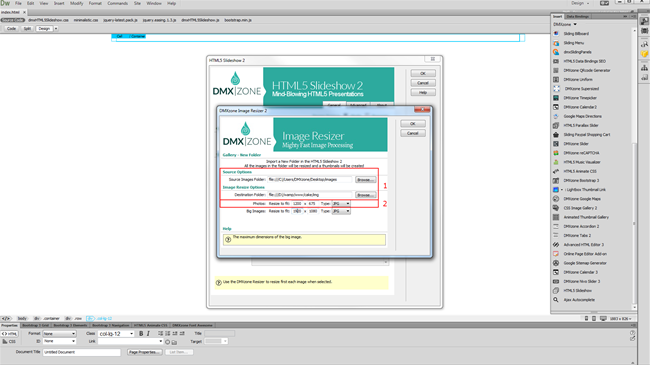Choose Google Maps Directions insert icon
The image size is (650, 365).
tap(556, 116)
